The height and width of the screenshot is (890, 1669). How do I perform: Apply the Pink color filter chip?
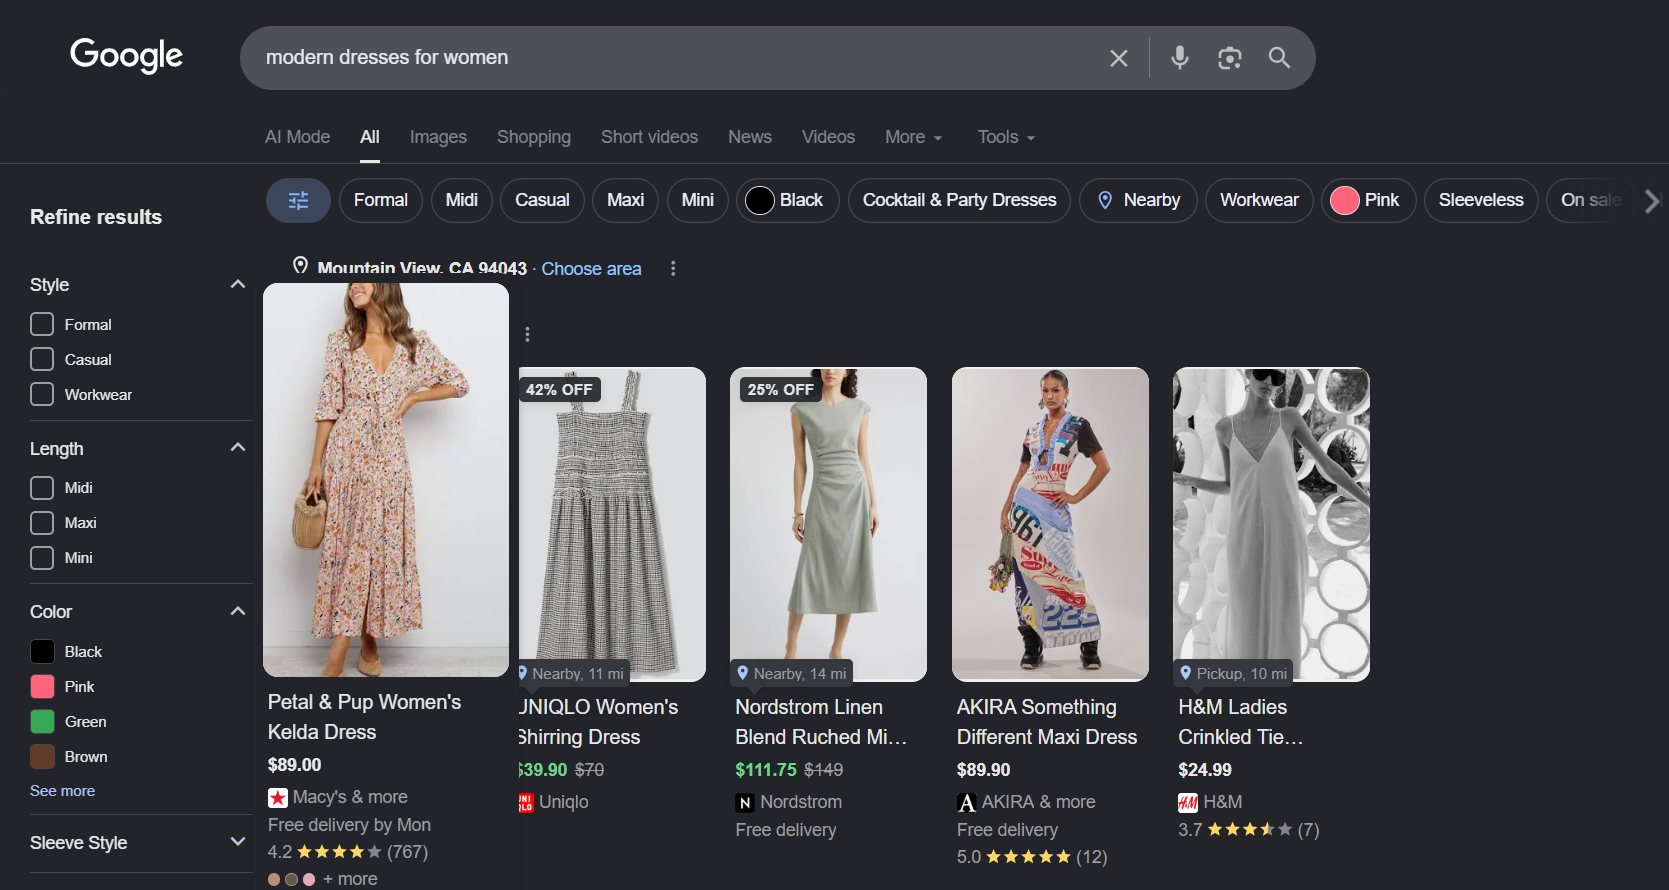(1368, 200)
